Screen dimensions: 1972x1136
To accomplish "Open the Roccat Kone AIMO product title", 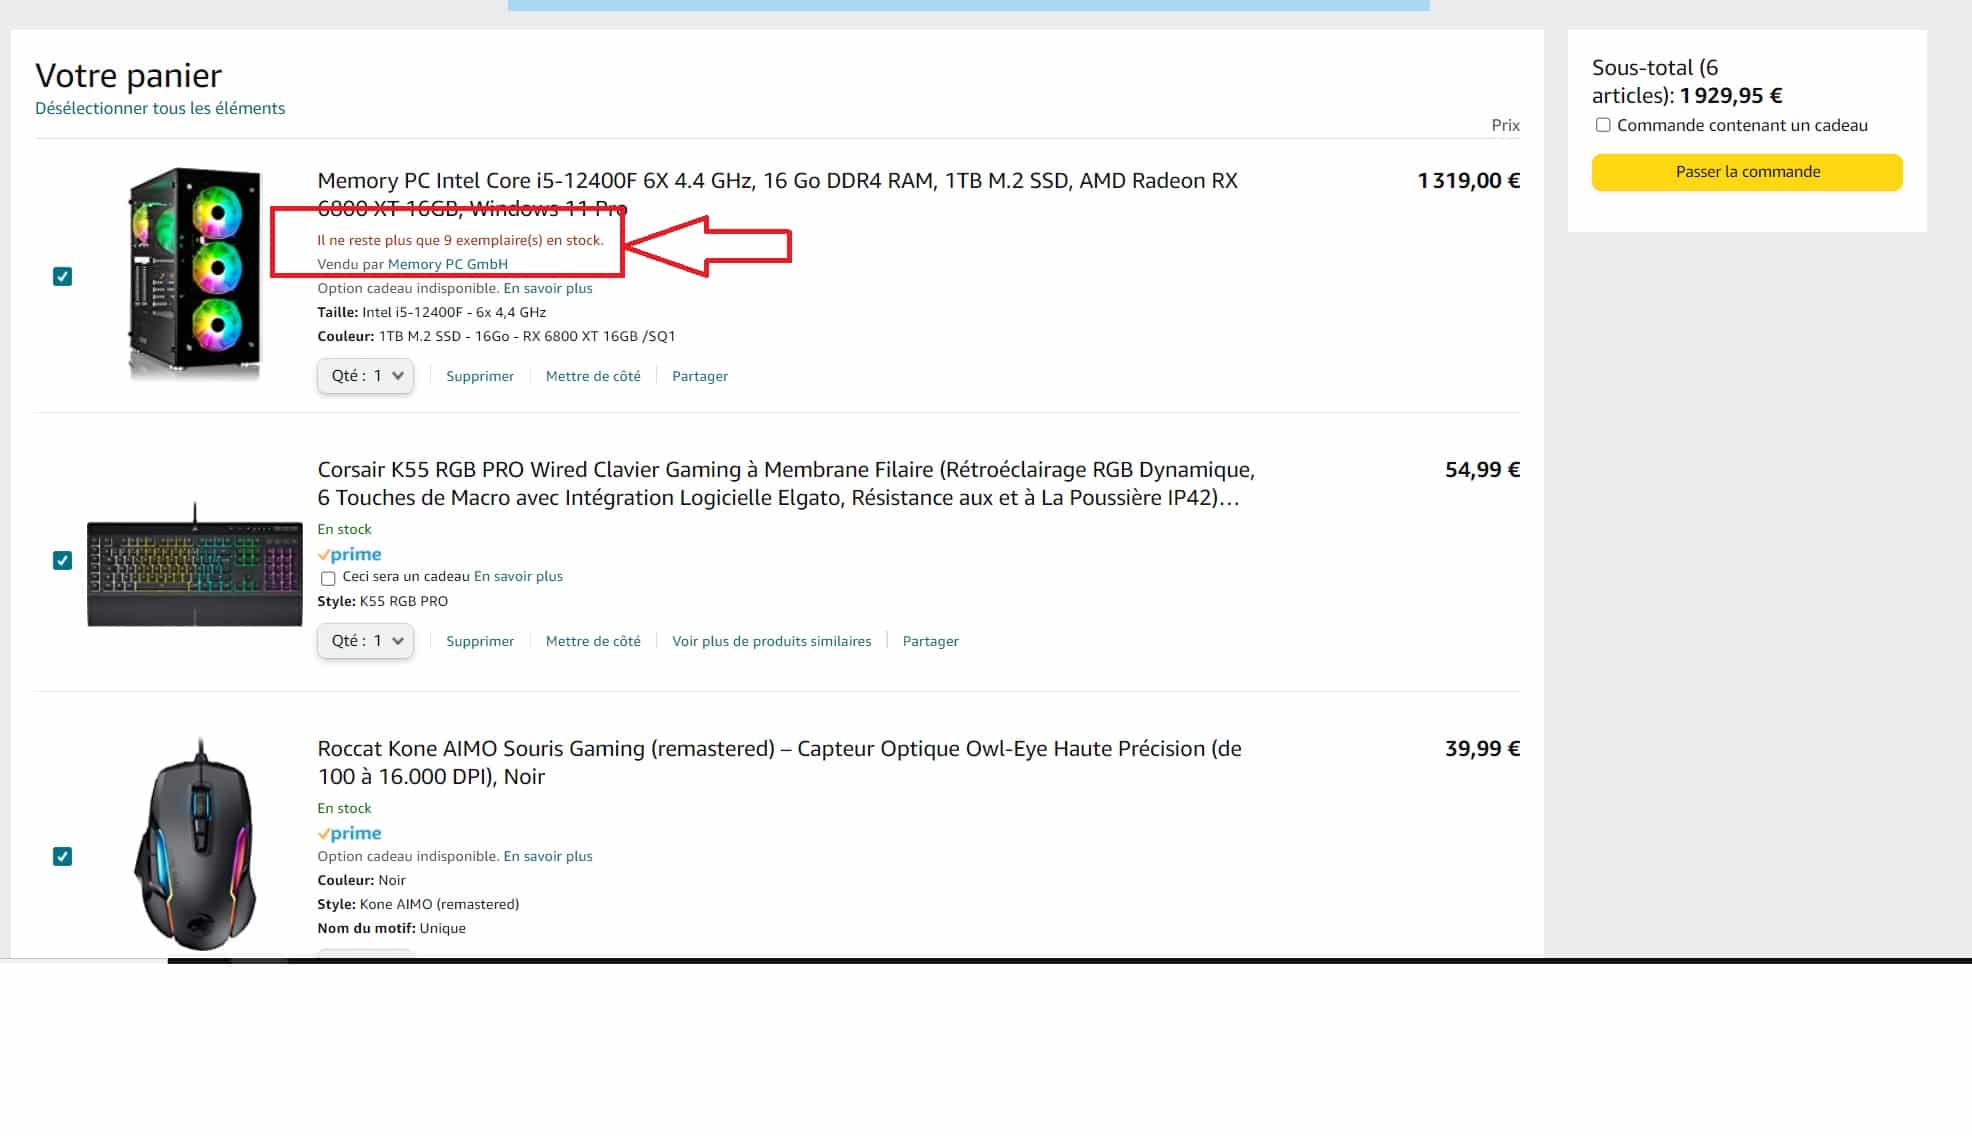I will click(x=779, y=762).
